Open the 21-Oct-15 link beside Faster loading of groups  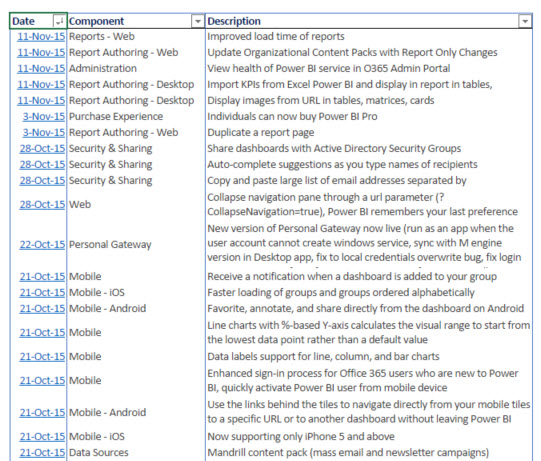(x=42, y=293)
